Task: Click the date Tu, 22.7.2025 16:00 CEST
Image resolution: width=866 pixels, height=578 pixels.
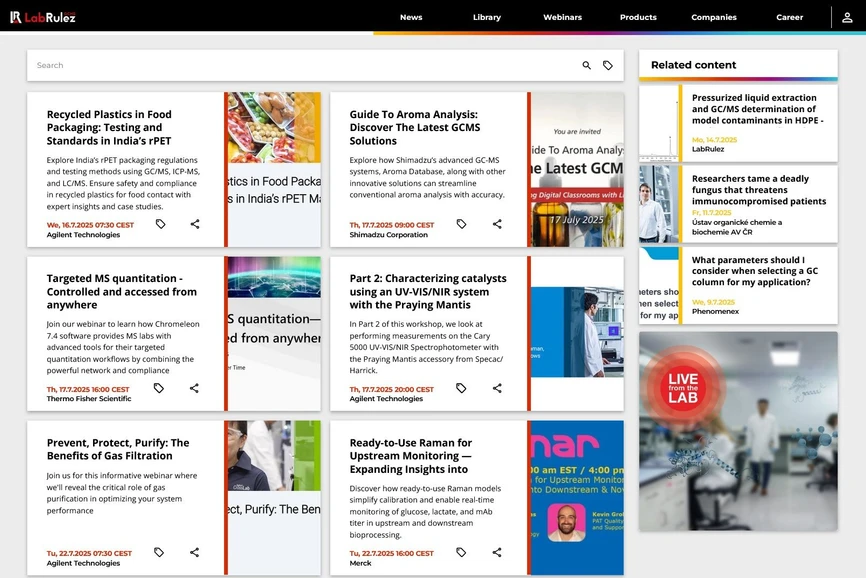Action: click(x=392, y=553)
